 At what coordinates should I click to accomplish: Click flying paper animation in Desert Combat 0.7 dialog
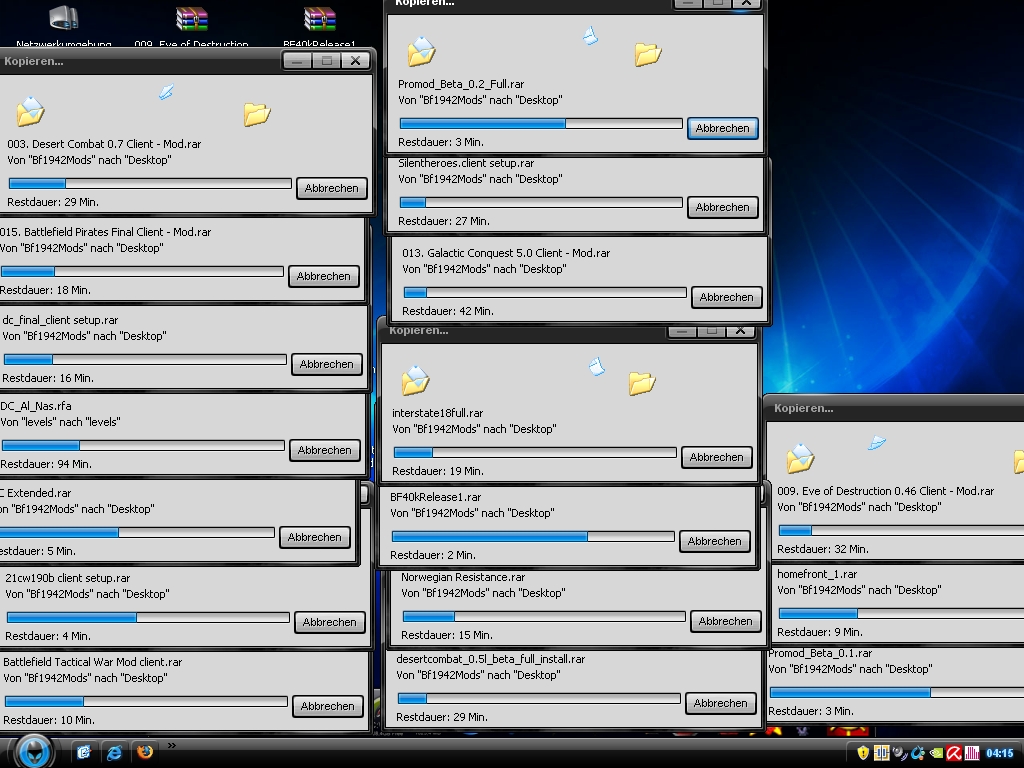pyautogui.click(x=167, y=92)
